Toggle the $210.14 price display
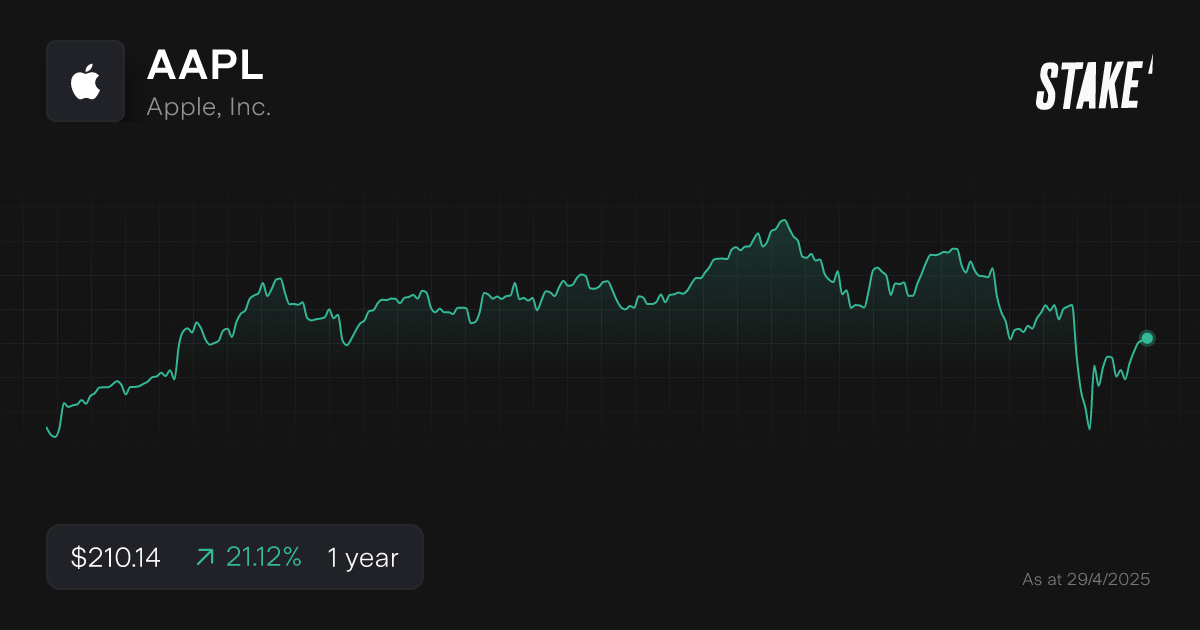This screenshot has height=630, width=1200. tap(116, 557)
